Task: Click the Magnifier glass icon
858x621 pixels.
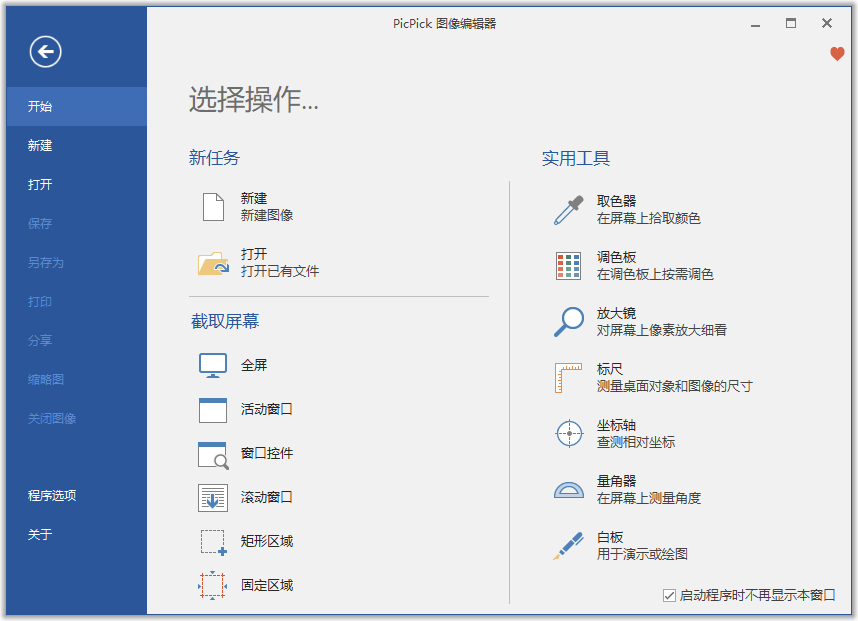Action: coord(569,322)
